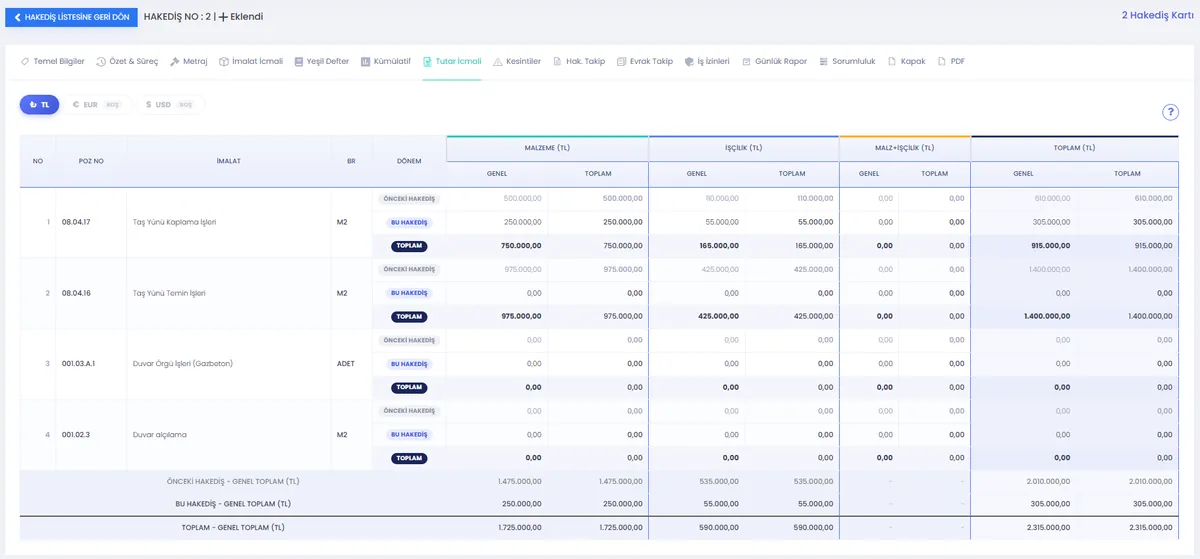The width and height of the screenshot is (1200, 559).
Task: Click the Sorumluluk list icon
Action: [x=824, y=61]
